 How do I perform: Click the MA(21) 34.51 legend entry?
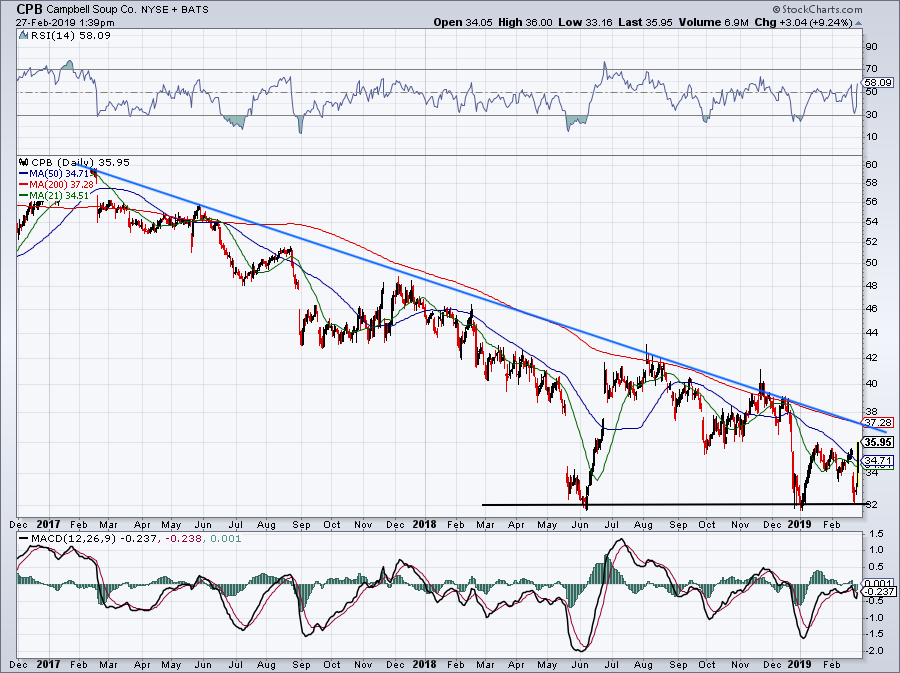point(60,195)
